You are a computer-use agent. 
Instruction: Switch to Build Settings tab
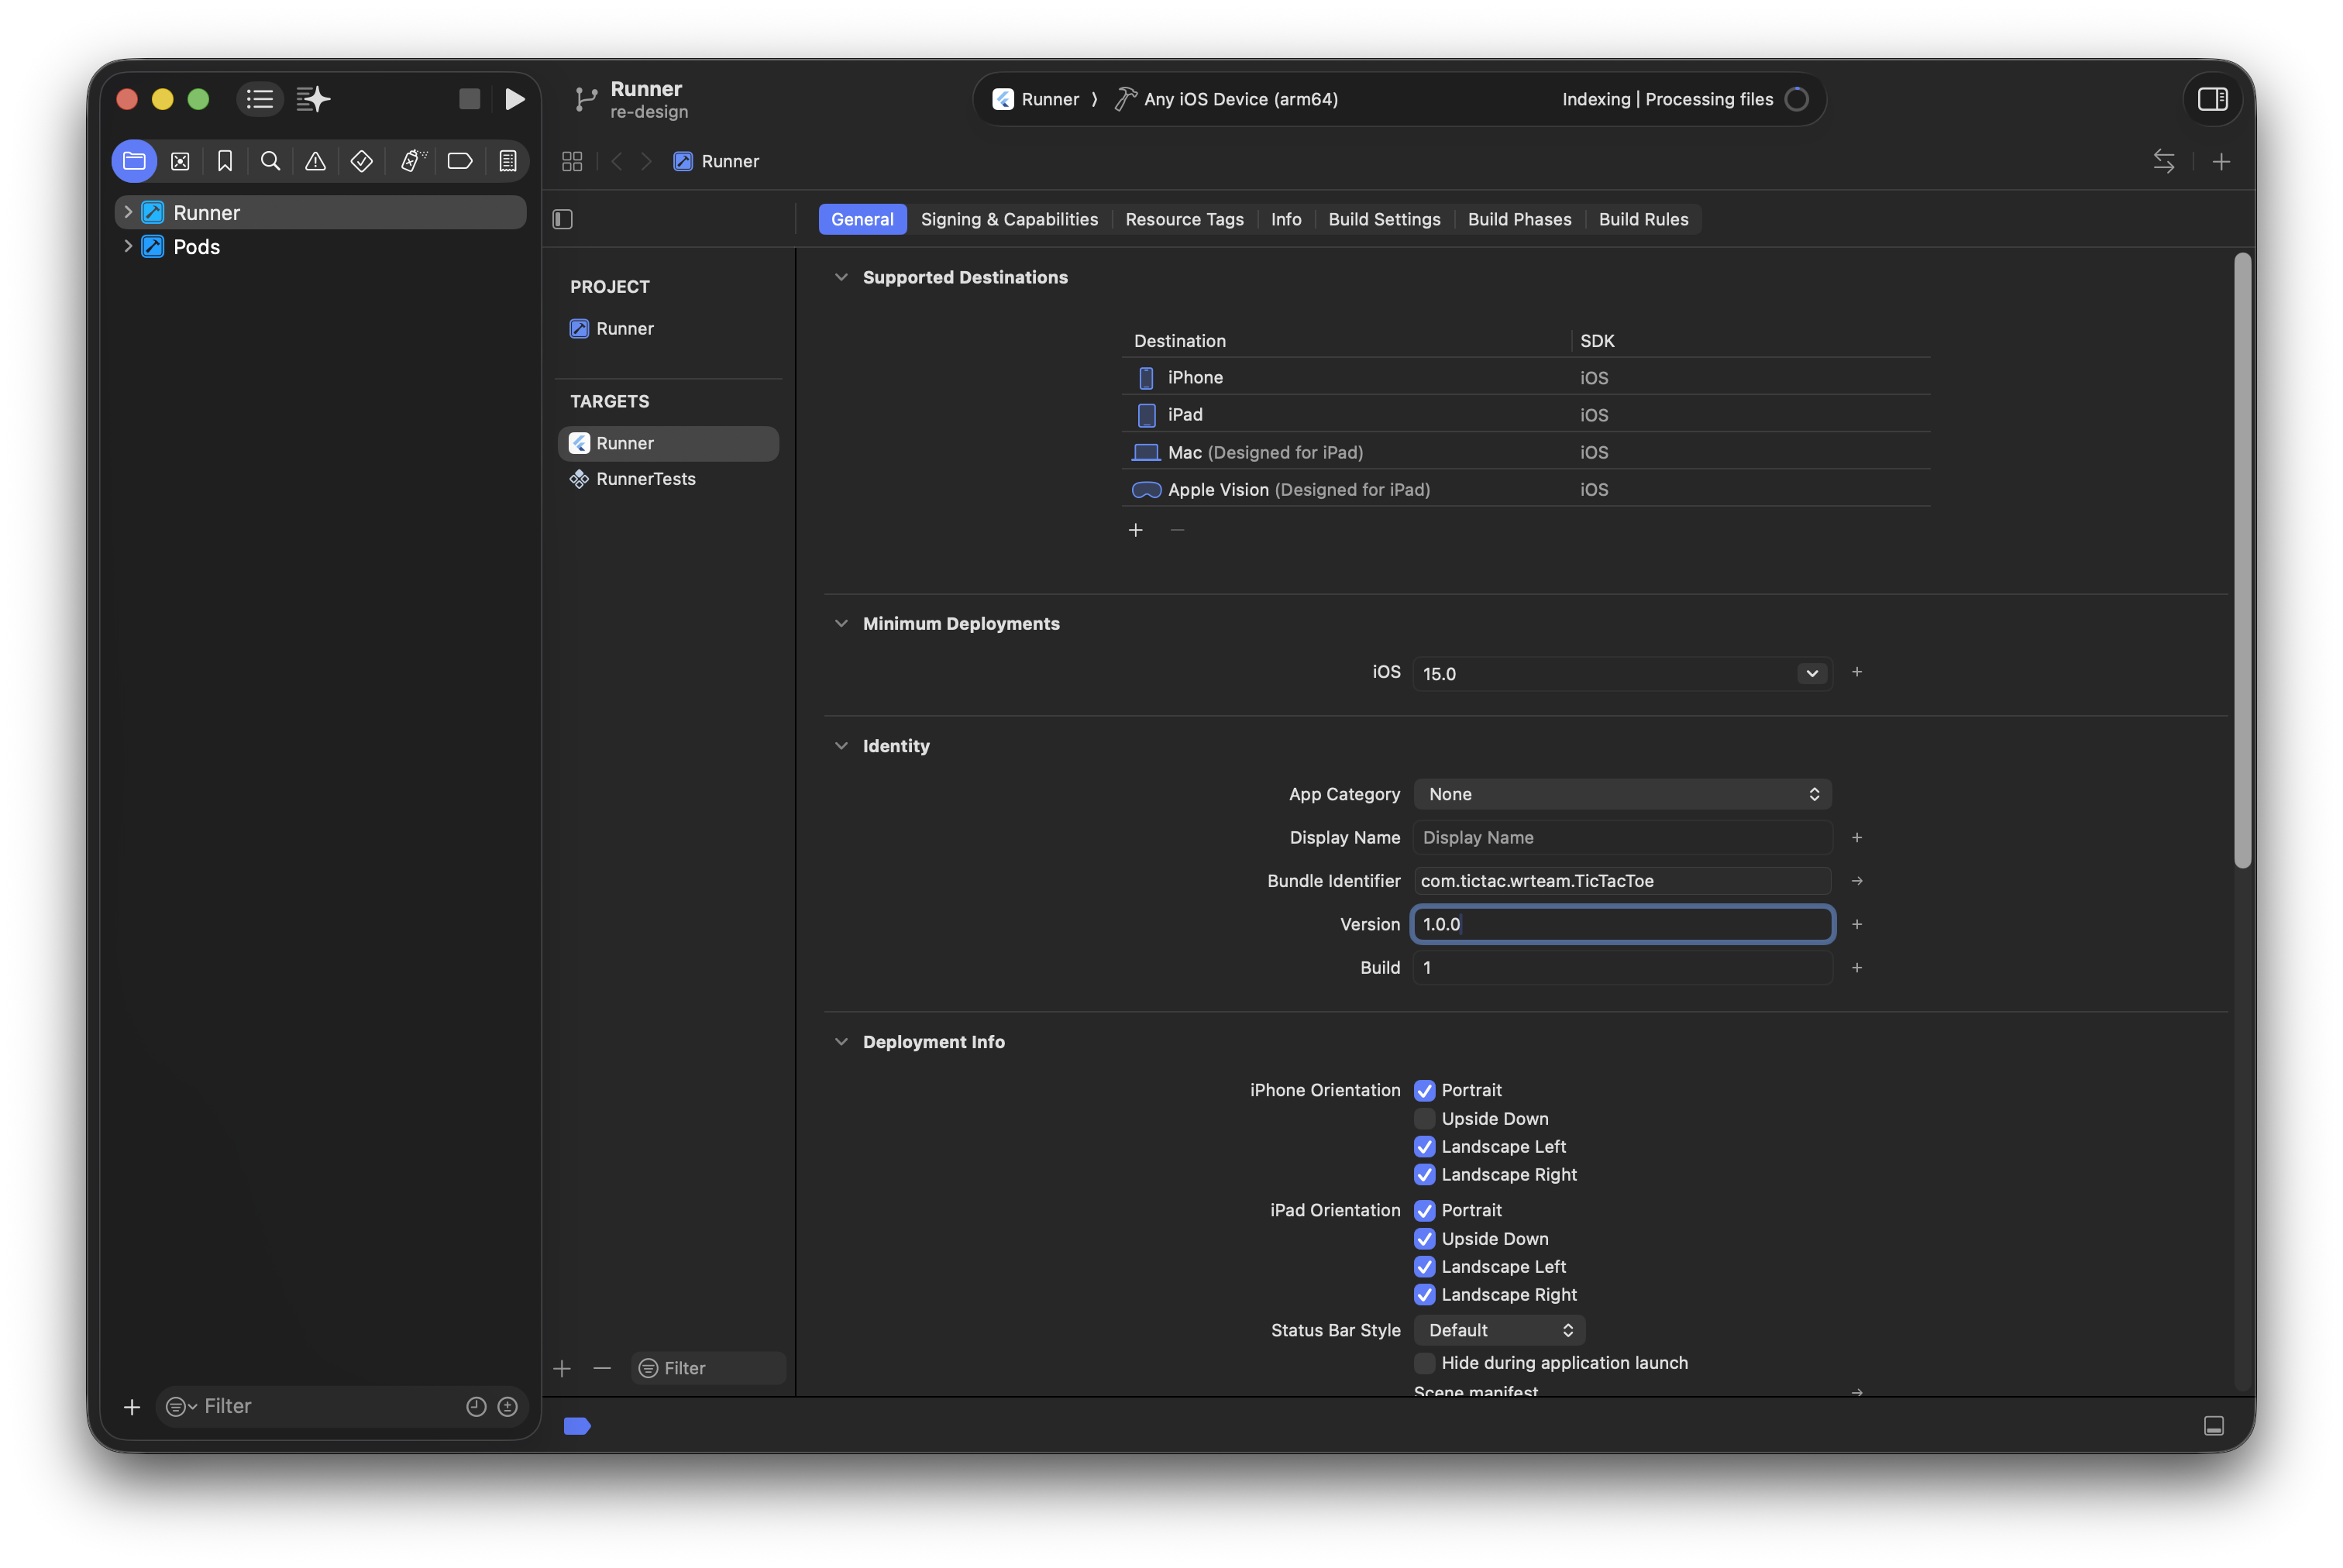1384,219
